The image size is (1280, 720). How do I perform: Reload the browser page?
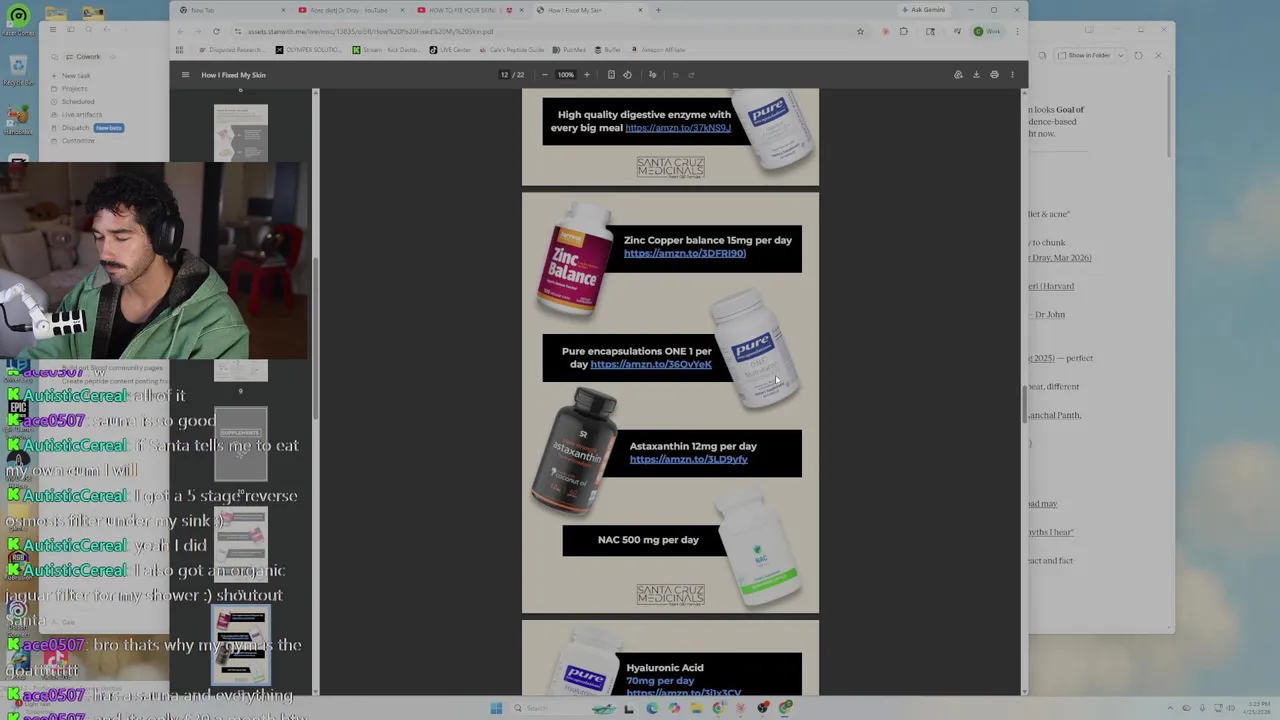[216, 31]
